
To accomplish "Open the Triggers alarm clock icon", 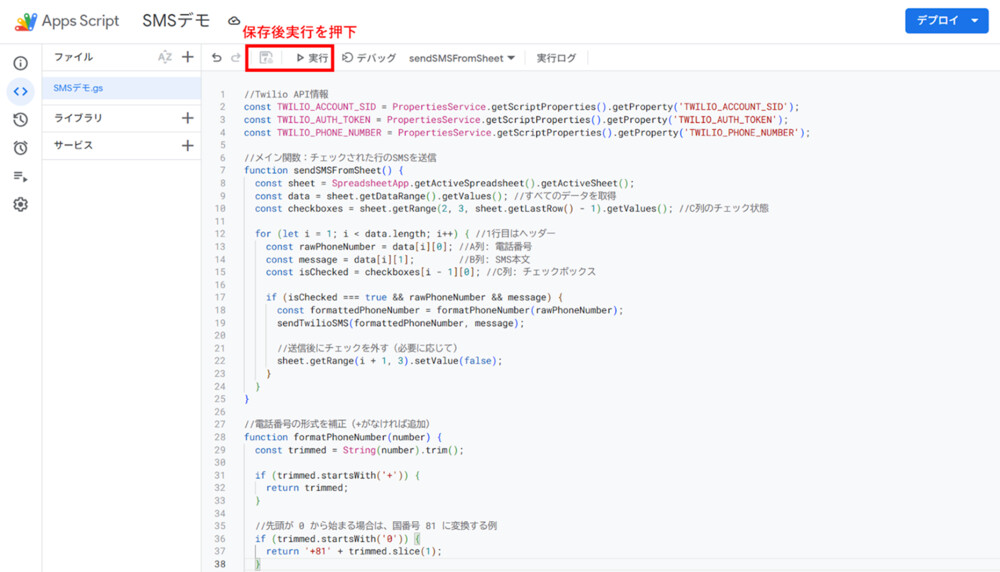I will 20,148.
